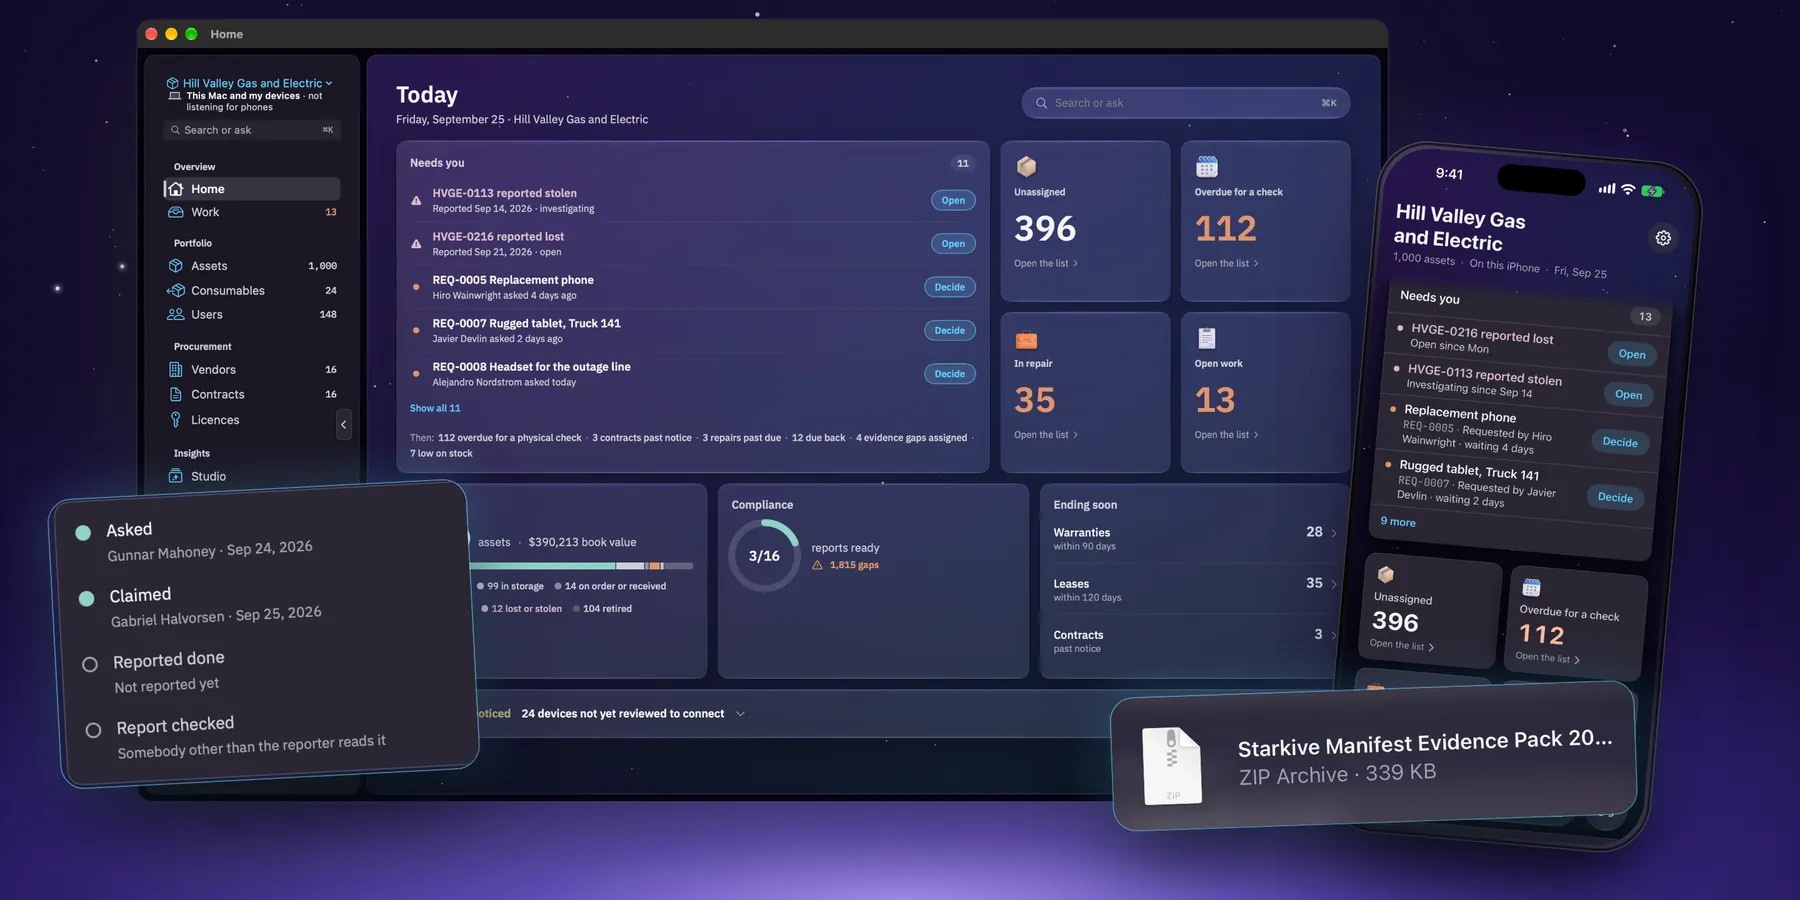Click the toolbox icon on In repair card
Viewport: 1800px width, 900px height.
point(1026,340)
